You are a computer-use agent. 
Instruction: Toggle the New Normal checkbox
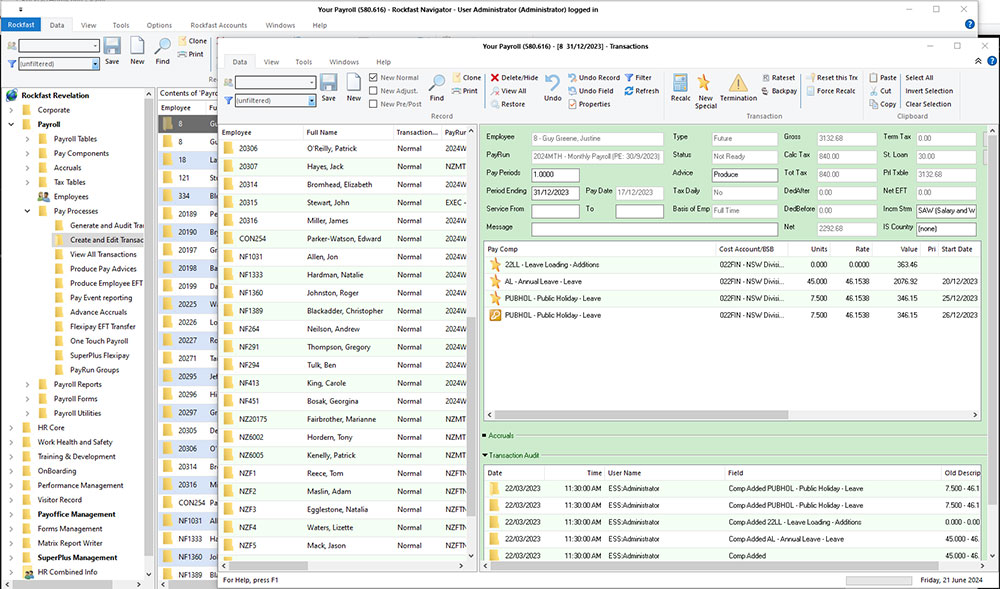pyautogui.click(x=374, y=78)
